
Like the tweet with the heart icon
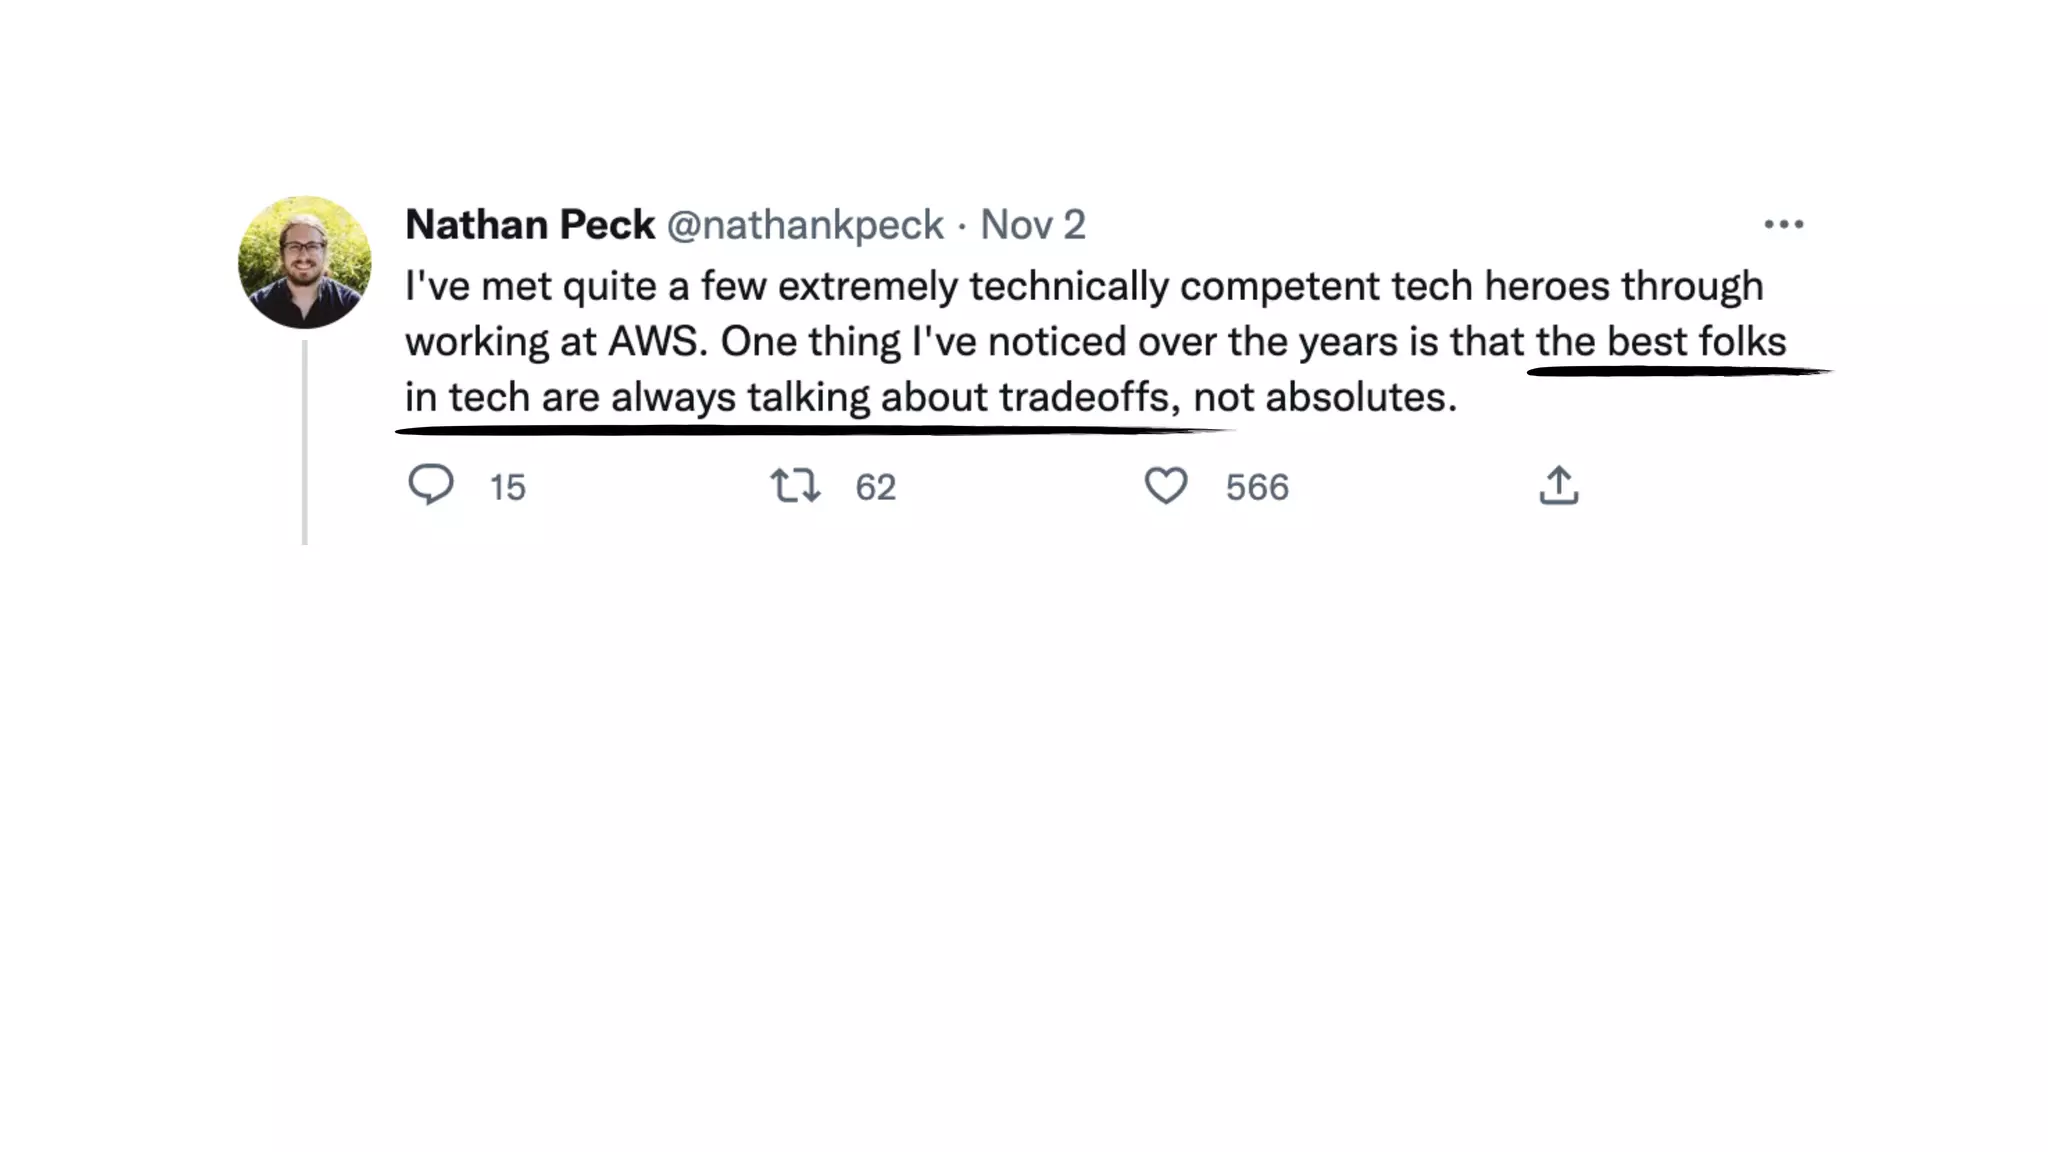point(1165,486)
